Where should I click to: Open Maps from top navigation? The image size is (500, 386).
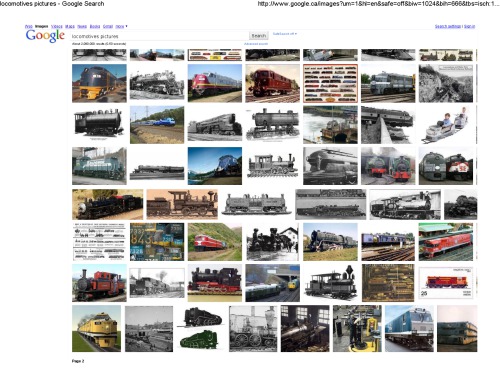70,26
